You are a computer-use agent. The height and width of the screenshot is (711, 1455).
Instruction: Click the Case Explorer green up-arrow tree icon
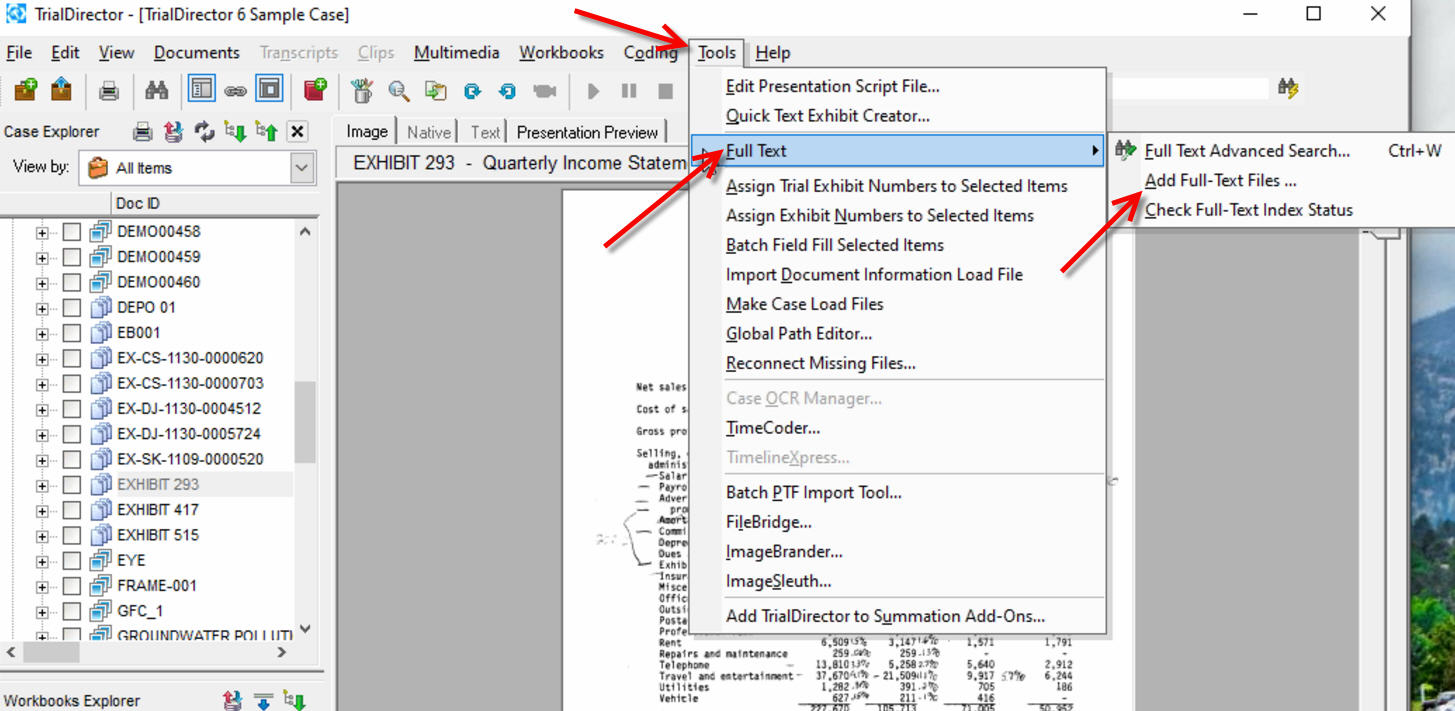266,131
